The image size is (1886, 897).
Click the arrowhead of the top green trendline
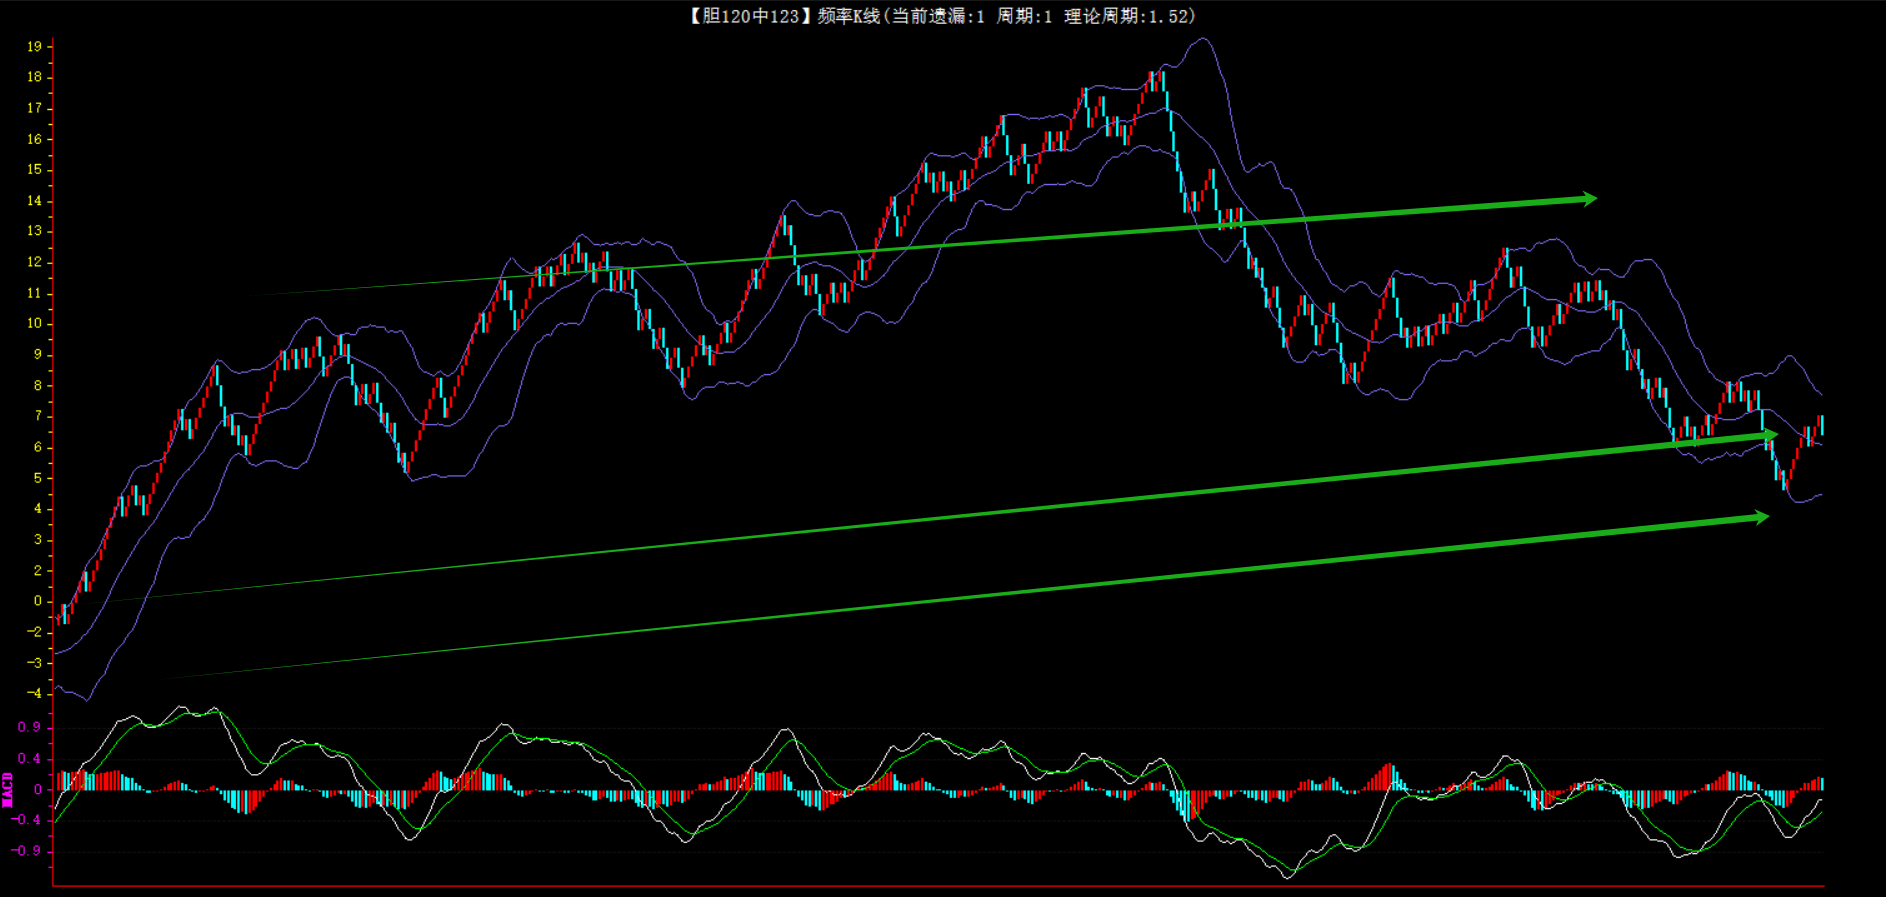(1588, 199)
